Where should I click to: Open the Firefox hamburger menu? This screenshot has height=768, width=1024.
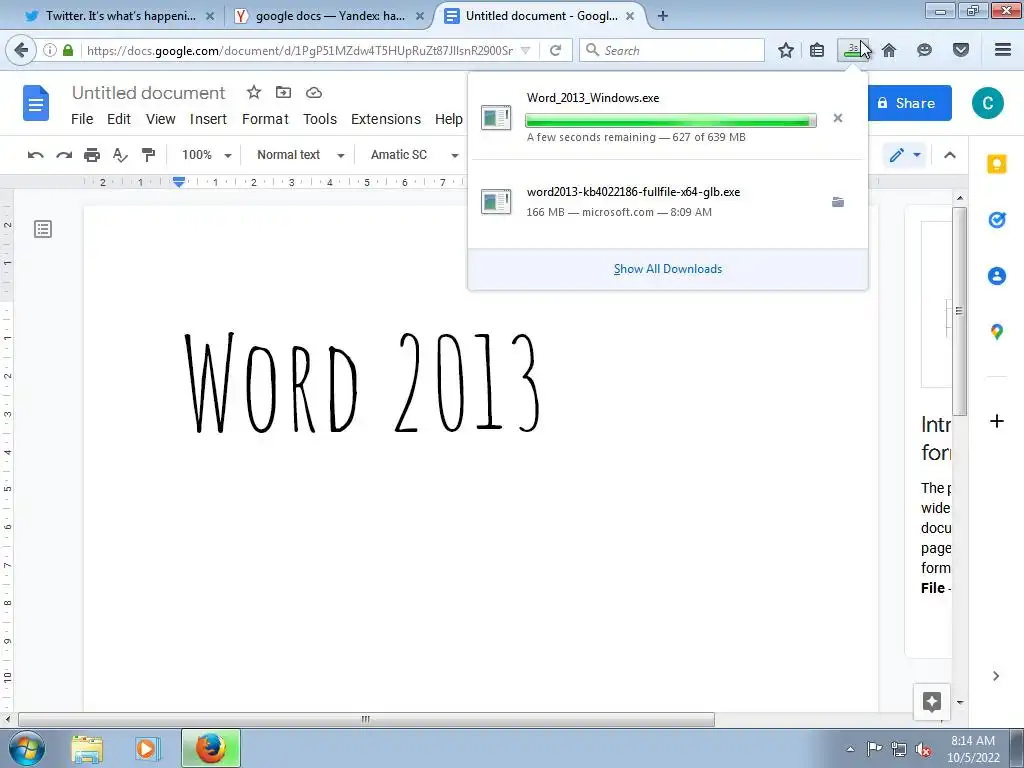point(1003,50)
